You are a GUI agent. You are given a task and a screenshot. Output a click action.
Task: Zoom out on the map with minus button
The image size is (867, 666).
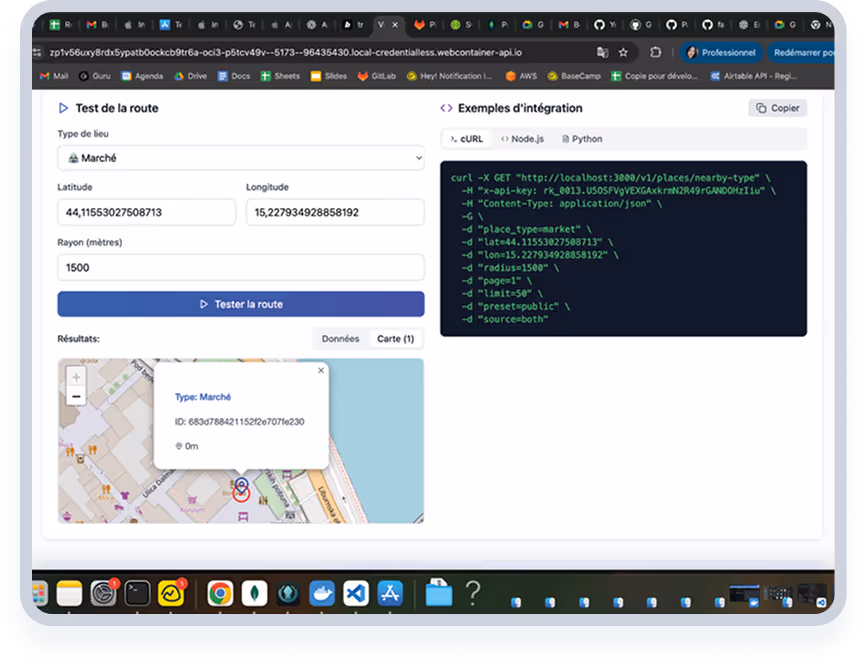(77, 397)
